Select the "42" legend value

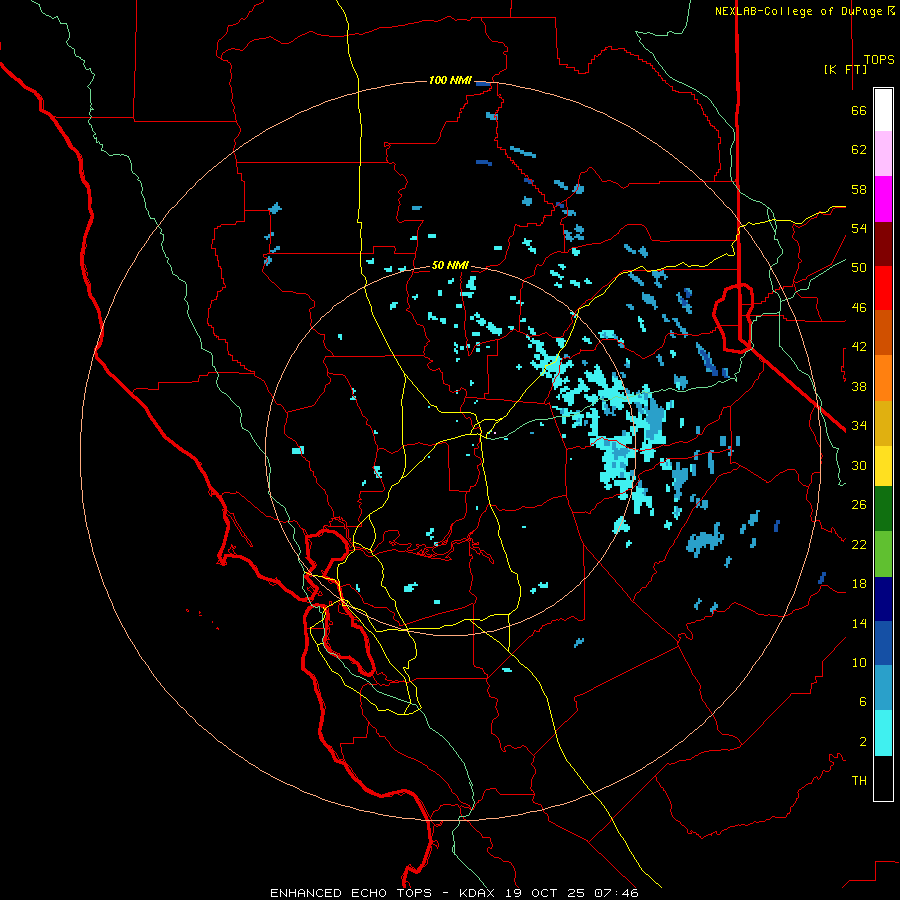(x=859, y=347)
